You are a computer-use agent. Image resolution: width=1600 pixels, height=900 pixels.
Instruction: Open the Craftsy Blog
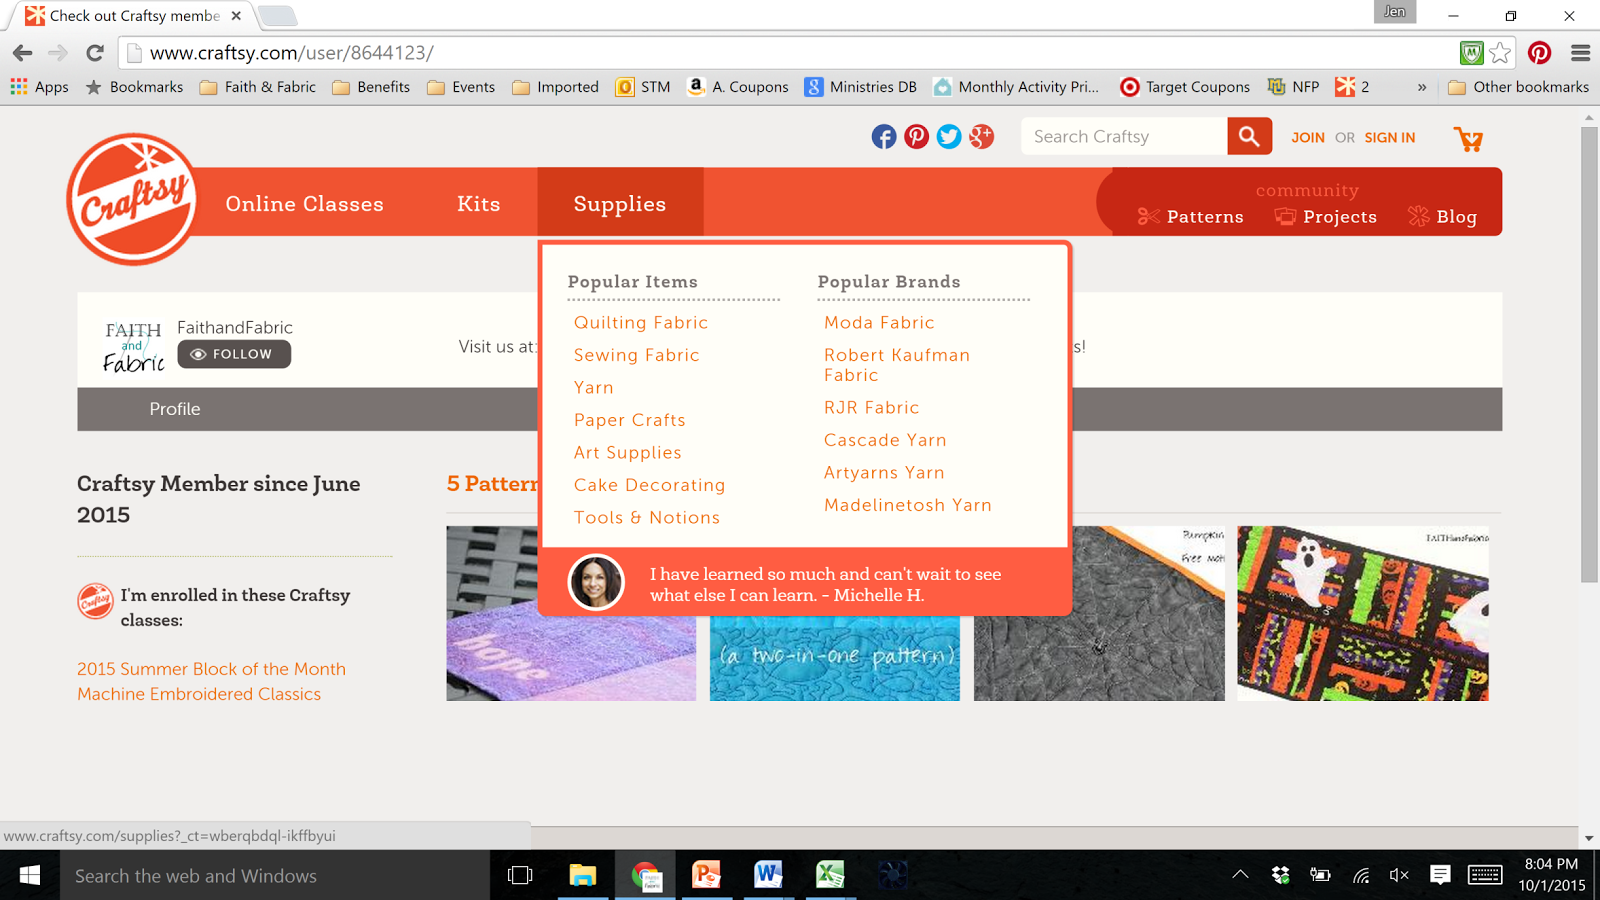click(1442, 216)
